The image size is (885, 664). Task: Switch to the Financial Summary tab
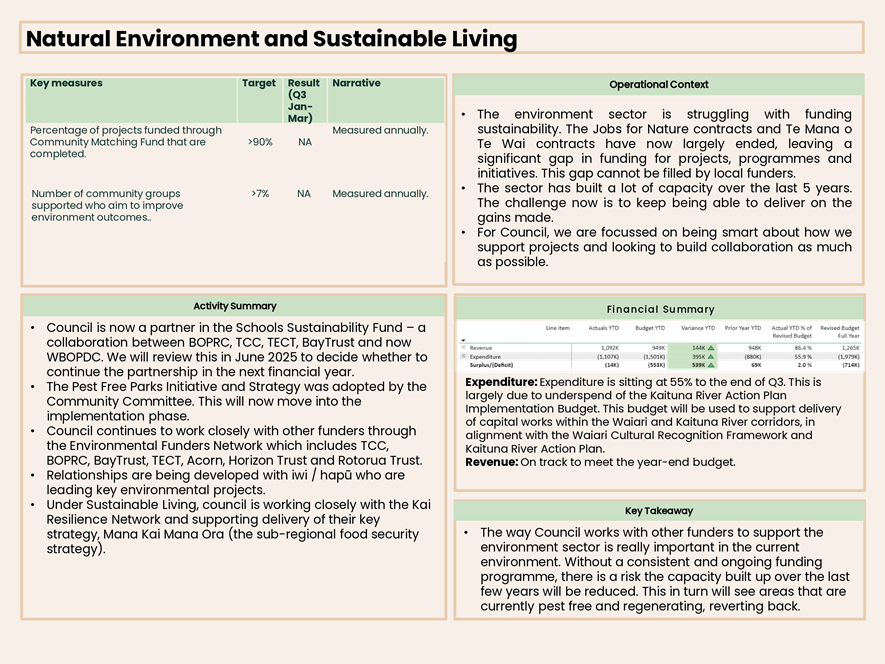pyautogui.click(x=659, y=309)
